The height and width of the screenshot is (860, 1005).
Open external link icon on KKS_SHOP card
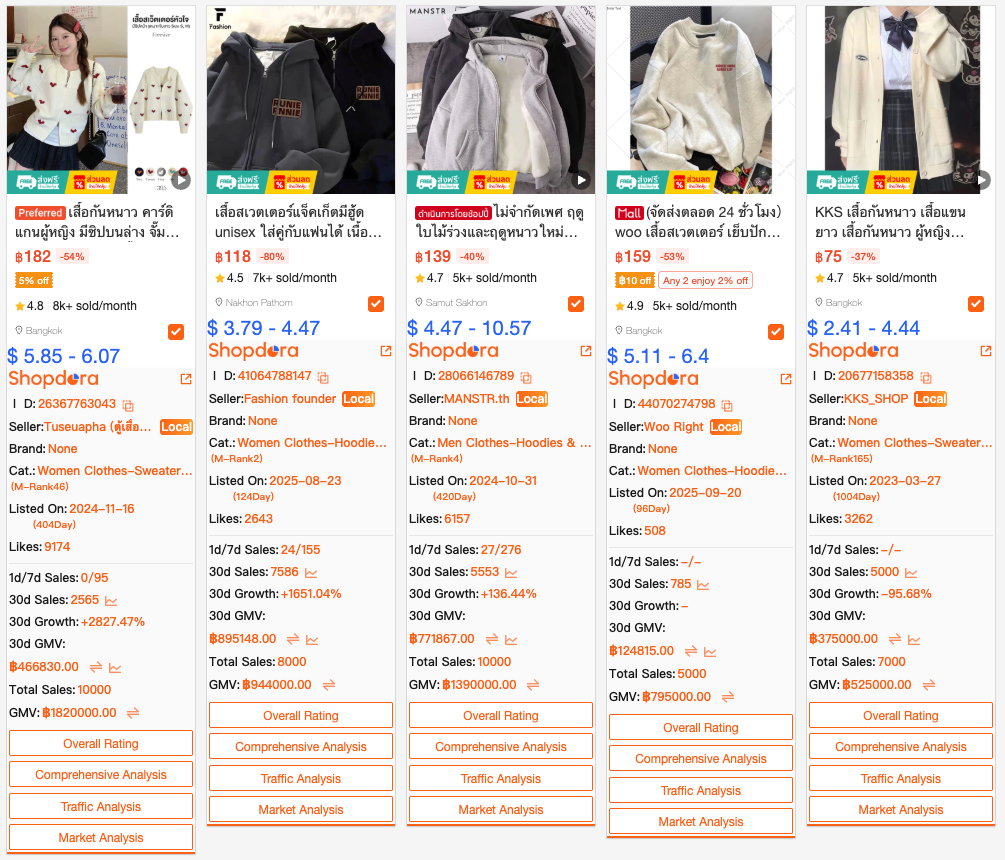[986, 351]
